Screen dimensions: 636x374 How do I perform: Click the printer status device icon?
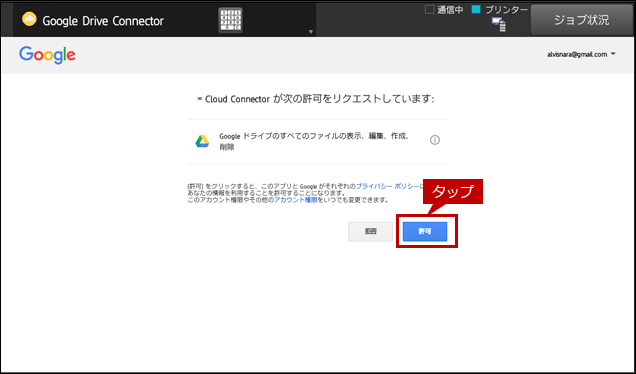(499, 24)
